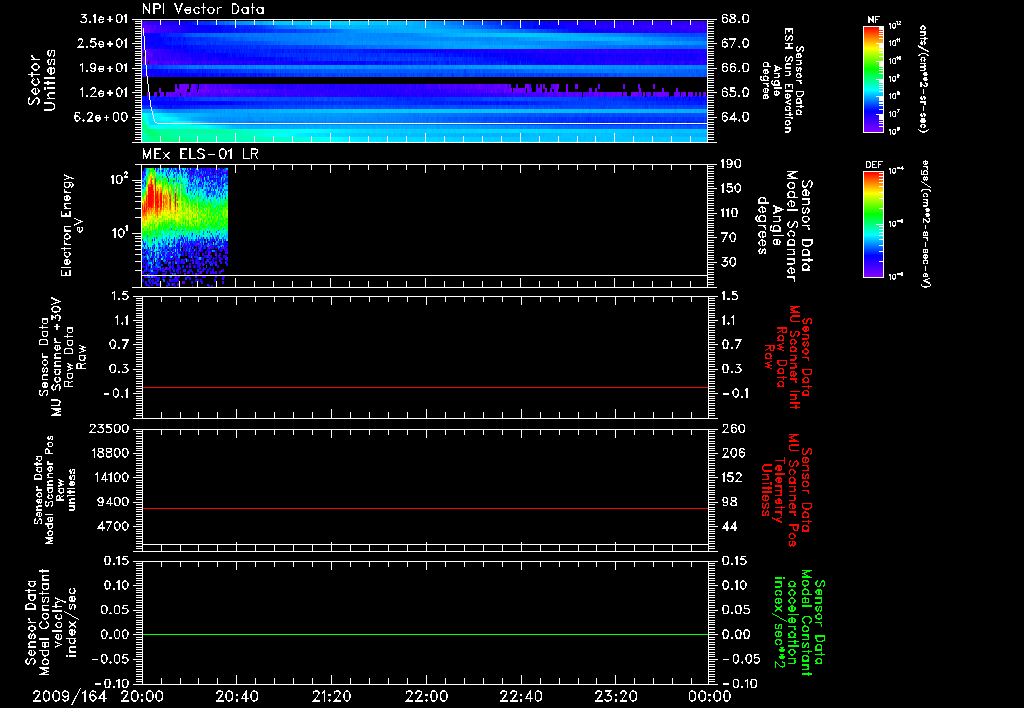Click the "68.0" Sun Elevation tick
The width and height of the screenshot is (1024, 708).
[735, 19]
